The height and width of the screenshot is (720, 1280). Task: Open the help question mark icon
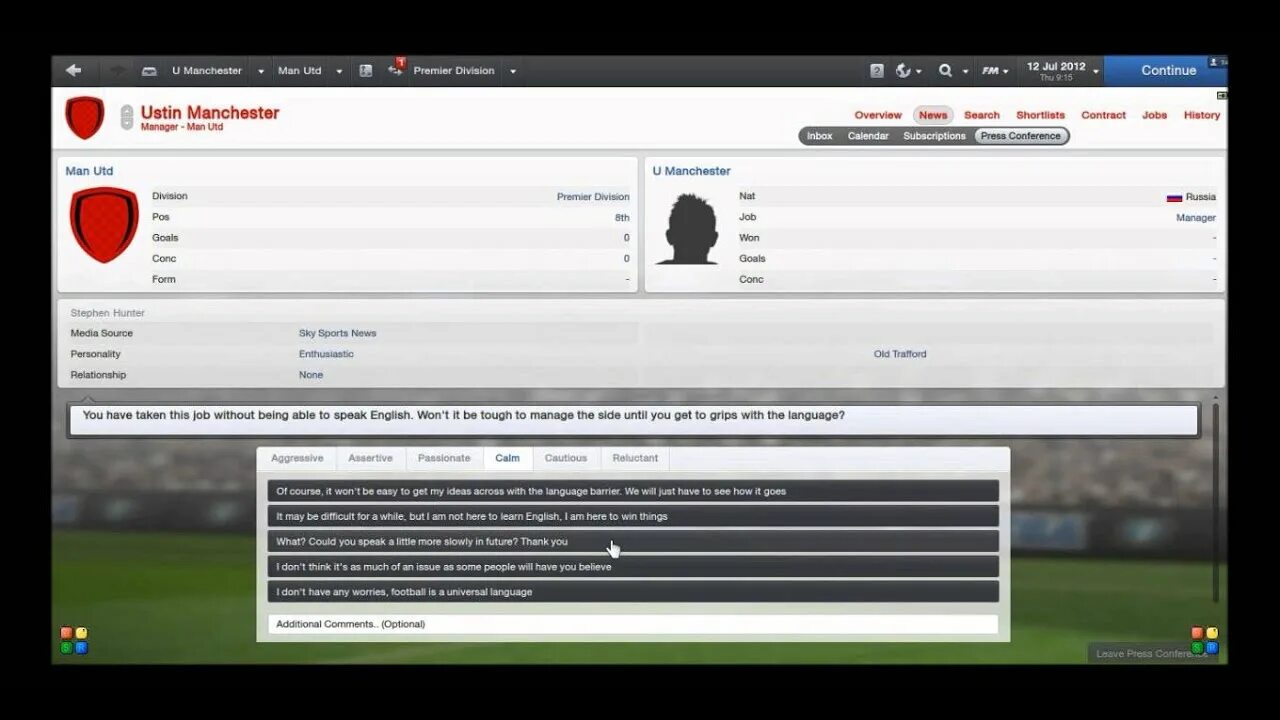tap(877, 71)
